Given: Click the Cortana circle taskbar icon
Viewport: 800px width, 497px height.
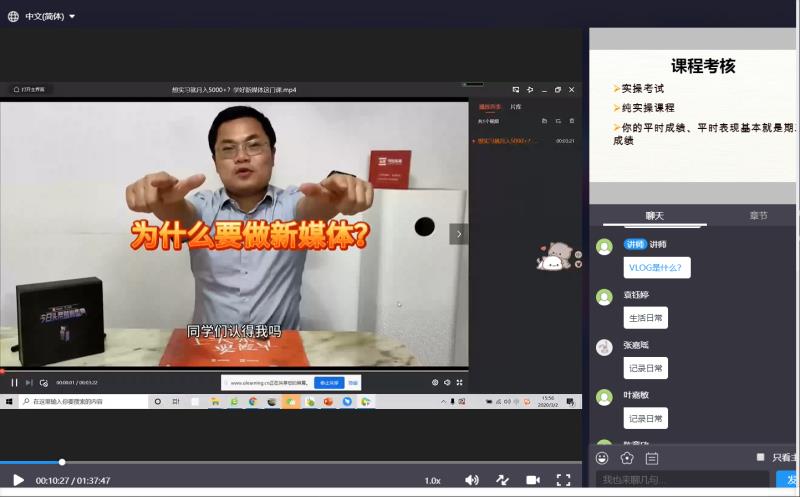Looking at the screenshot, I should 158,402.
